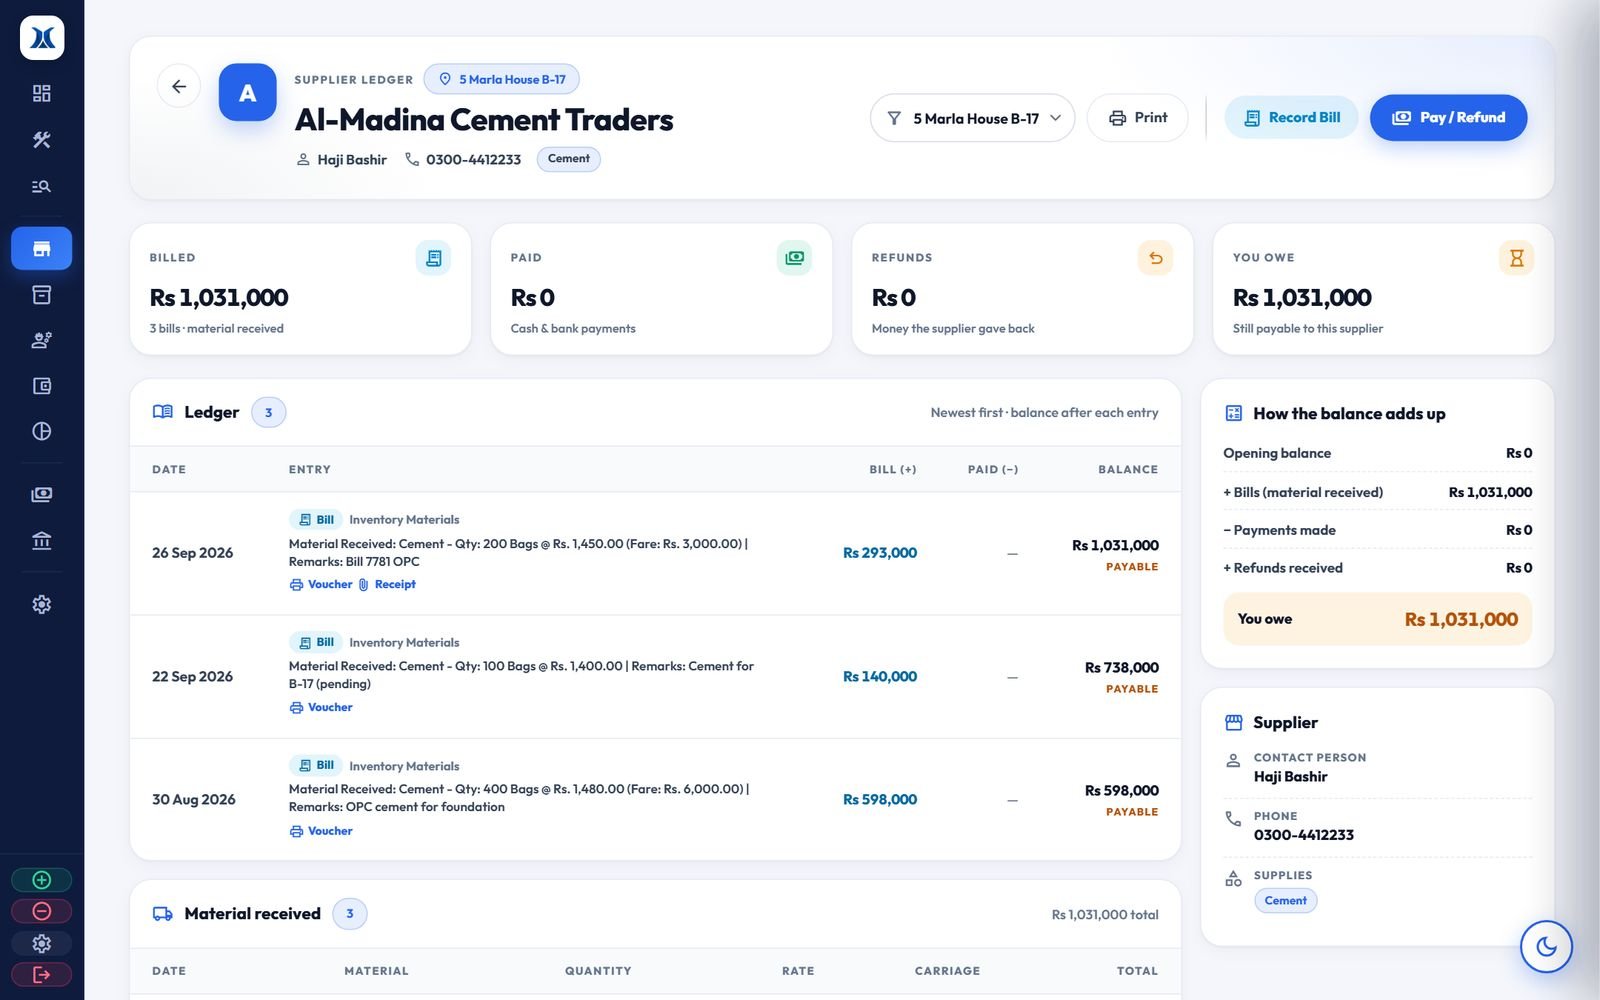Open the bank building icon in sidebar
This screenshot has width=1600, height=1000.
[41, 540]
